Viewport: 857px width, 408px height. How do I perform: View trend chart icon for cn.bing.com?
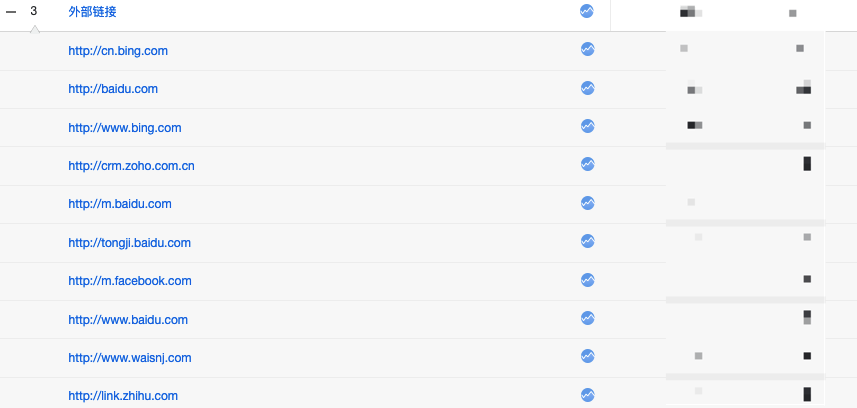click(x=588, y=49)
